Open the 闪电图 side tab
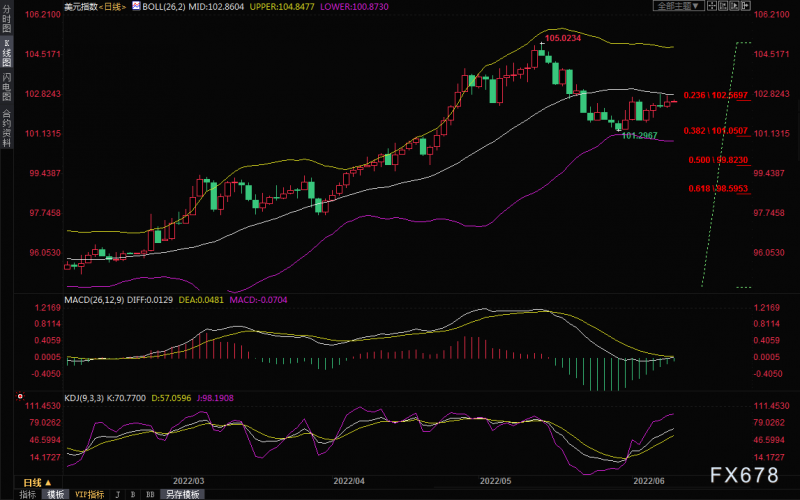800x500 pixels. pos(6,87)
